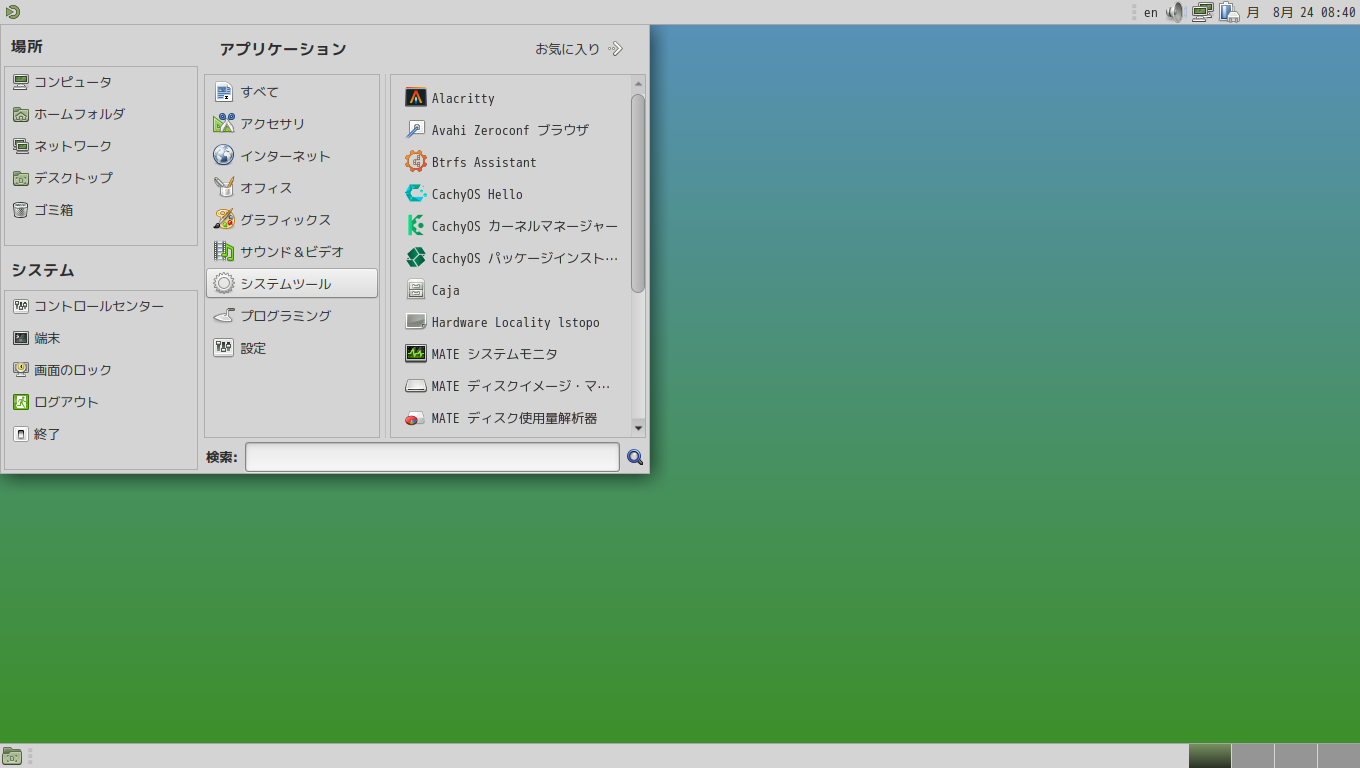This screenshot has width=1360, height=768.
Task: Click the scrollbar down arrow
Action: tap(638, 428)
